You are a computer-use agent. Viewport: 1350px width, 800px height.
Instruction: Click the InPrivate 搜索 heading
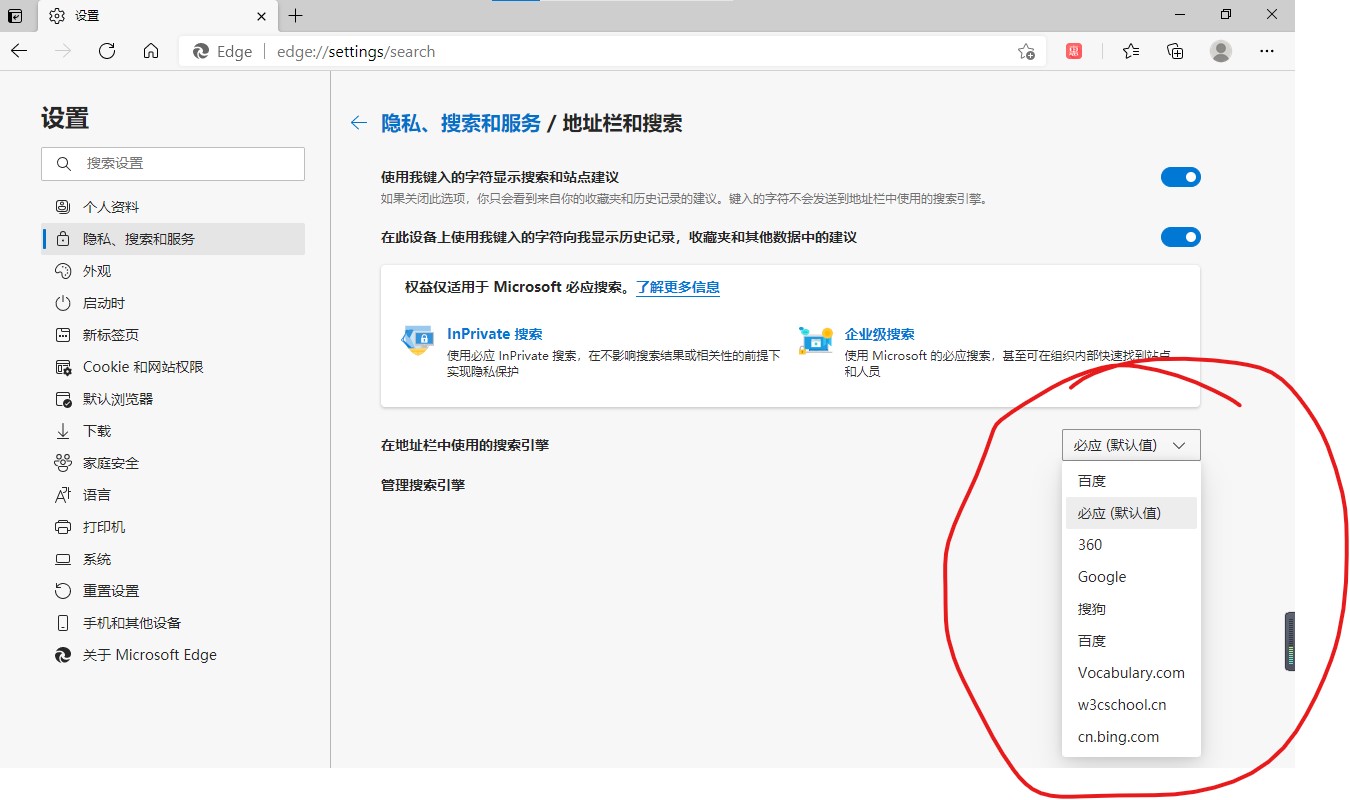pyautogui.click(x=495, y=334)
